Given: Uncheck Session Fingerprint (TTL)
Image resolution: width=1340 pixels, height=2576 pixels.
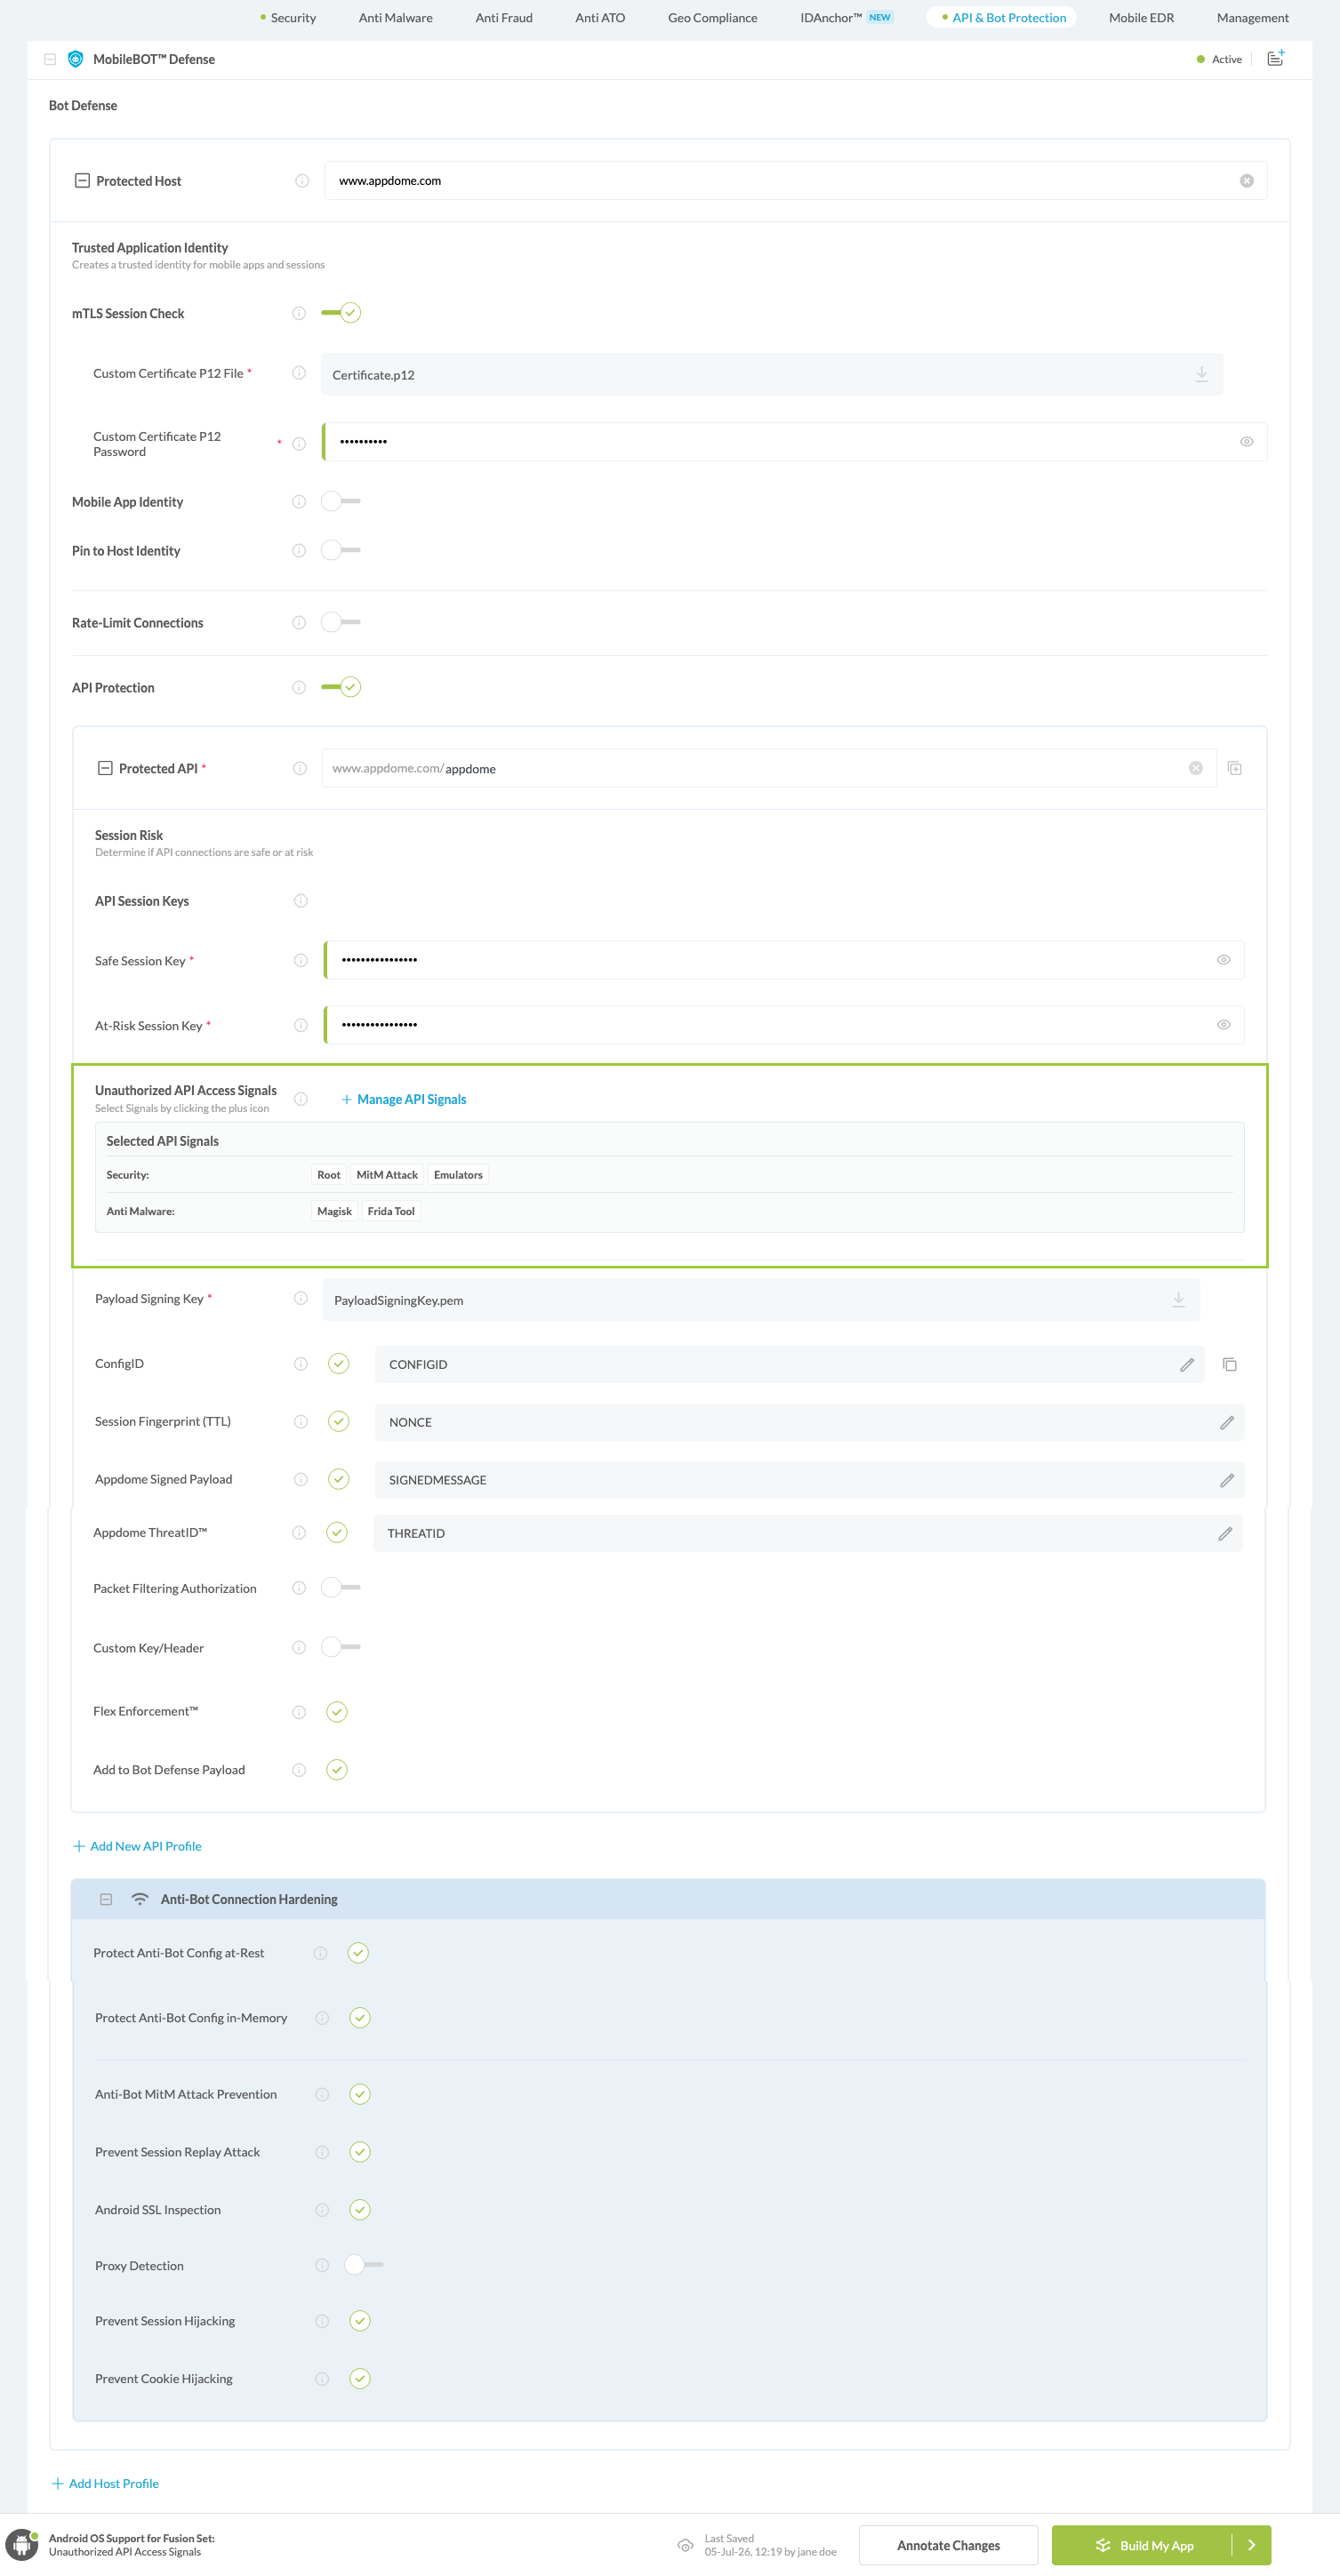Looking at the screenshot, I should tap(339, 1422).
